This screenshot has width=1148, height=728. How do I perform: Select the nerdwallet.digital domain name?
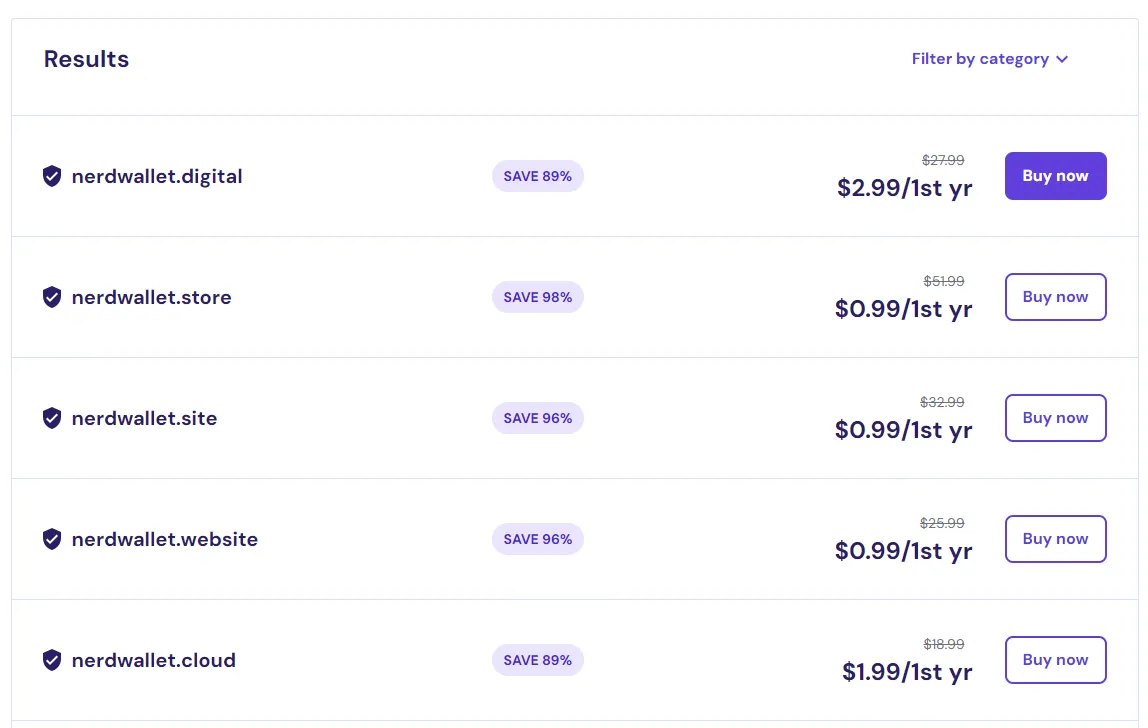(x=157, y=177)
